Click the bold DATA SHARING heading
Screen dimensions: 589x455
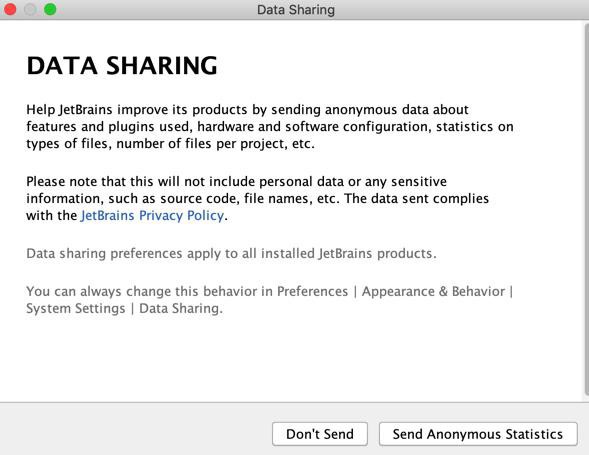coord(122,65)
